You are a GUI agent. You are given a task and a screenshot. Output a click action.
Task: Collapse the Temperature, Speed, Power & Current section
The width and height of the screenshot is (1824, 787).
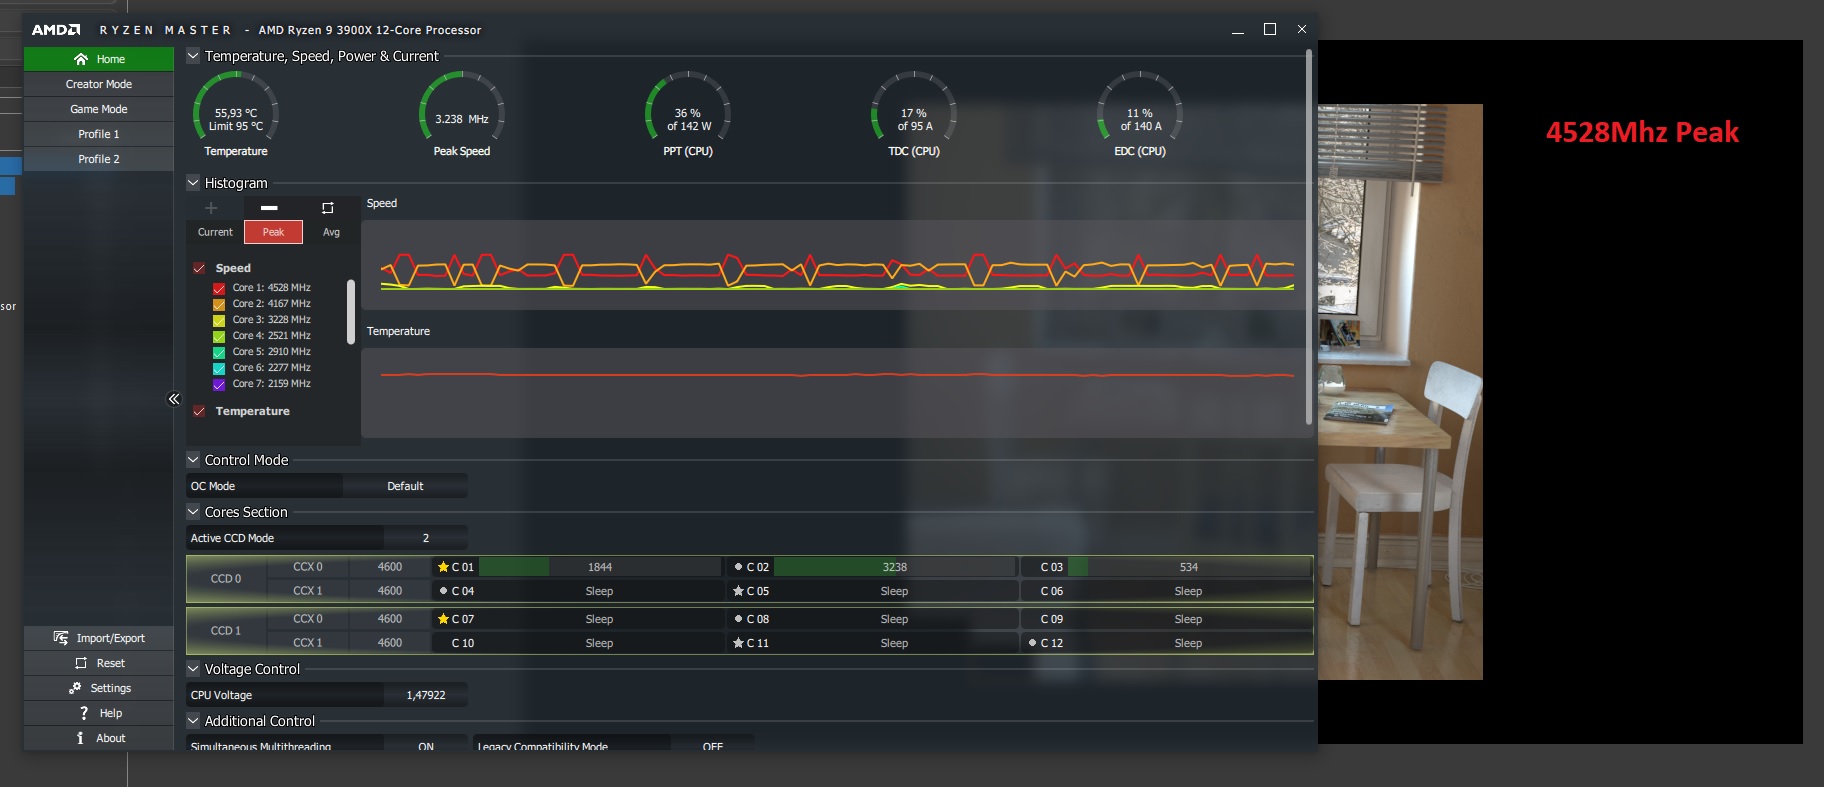click(193, 56)
